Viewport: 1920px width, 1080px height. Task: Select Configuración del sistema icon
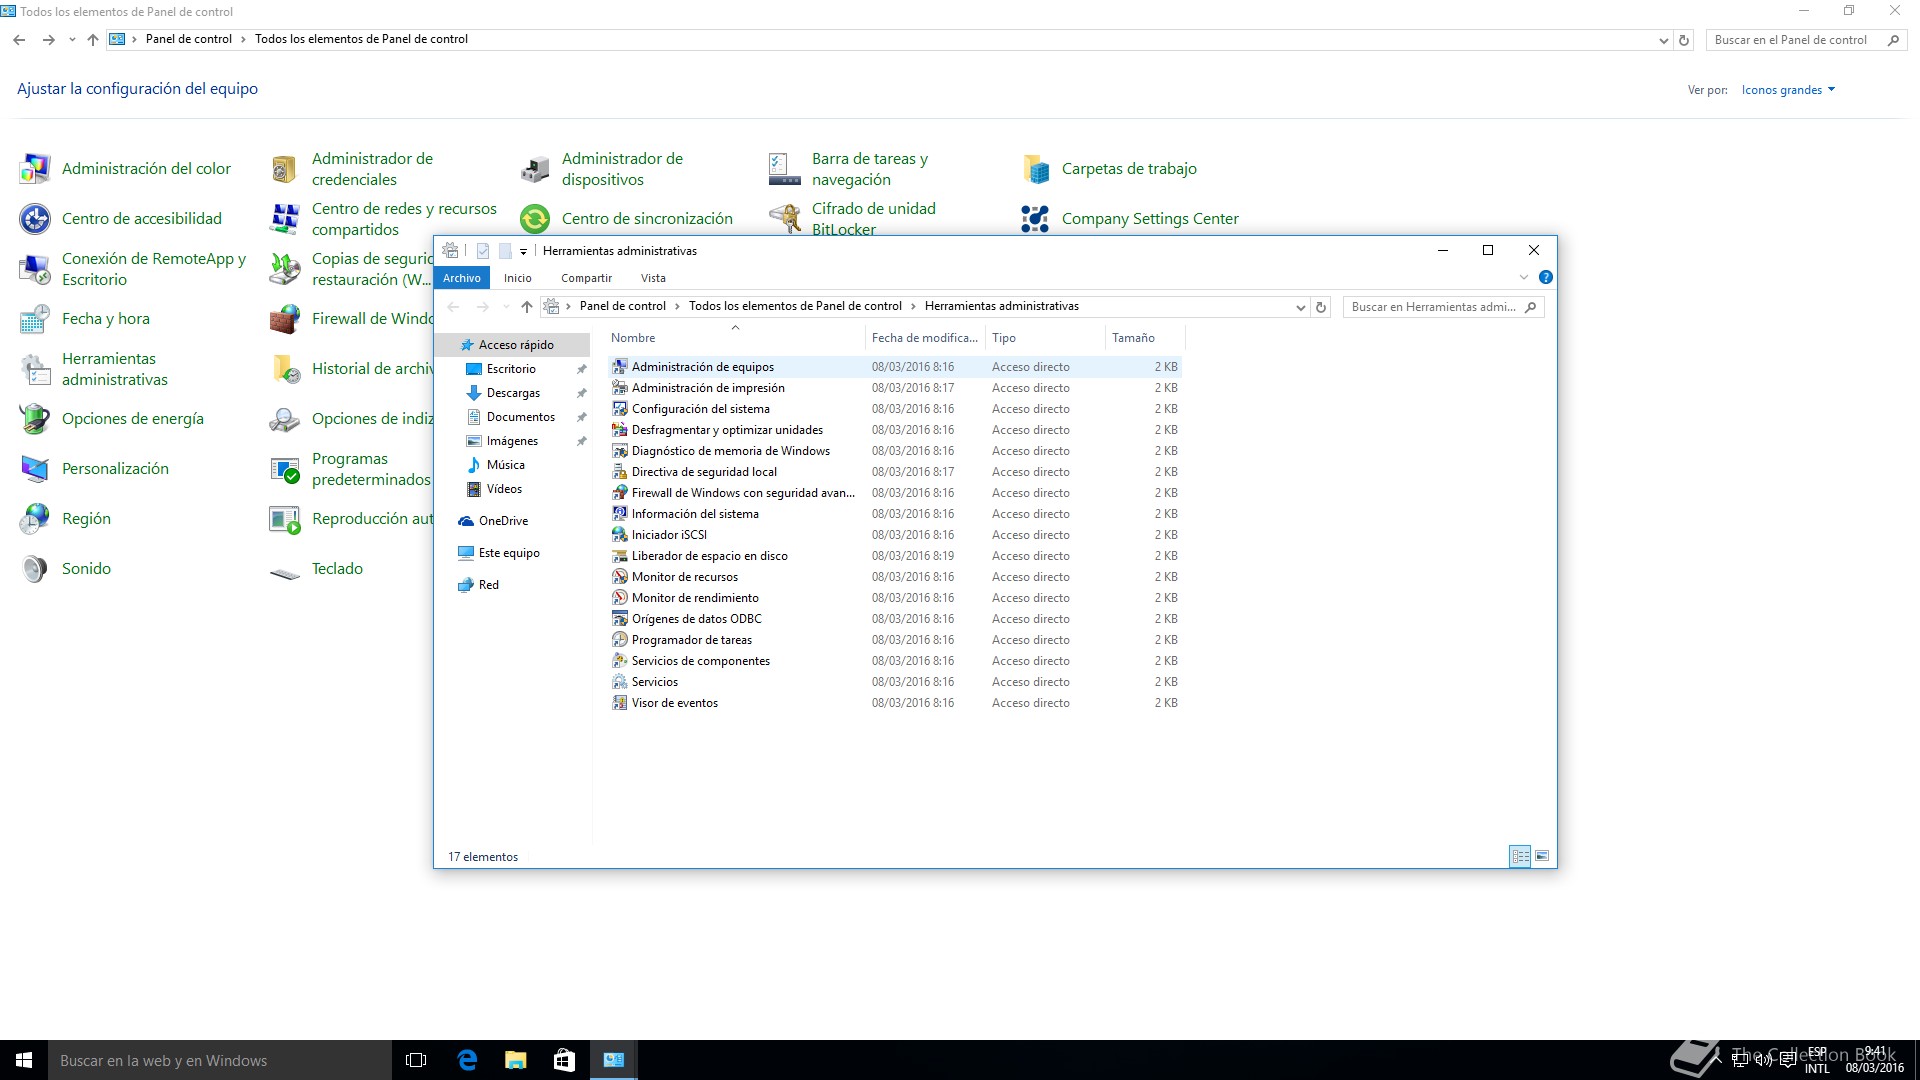620,409
